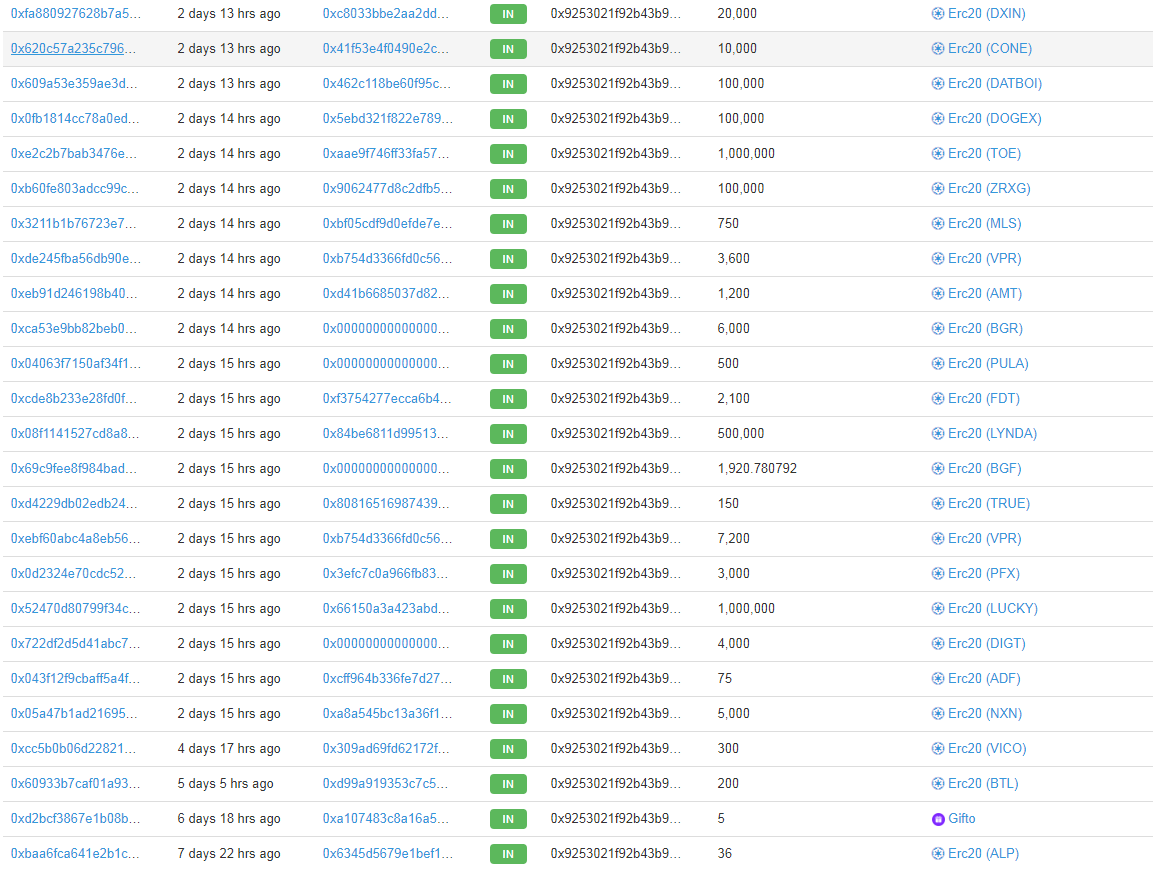Open transaction hash 0xfa880927628b7a5
Viewport: 1154px width, 875px height.
coord(75,13)
